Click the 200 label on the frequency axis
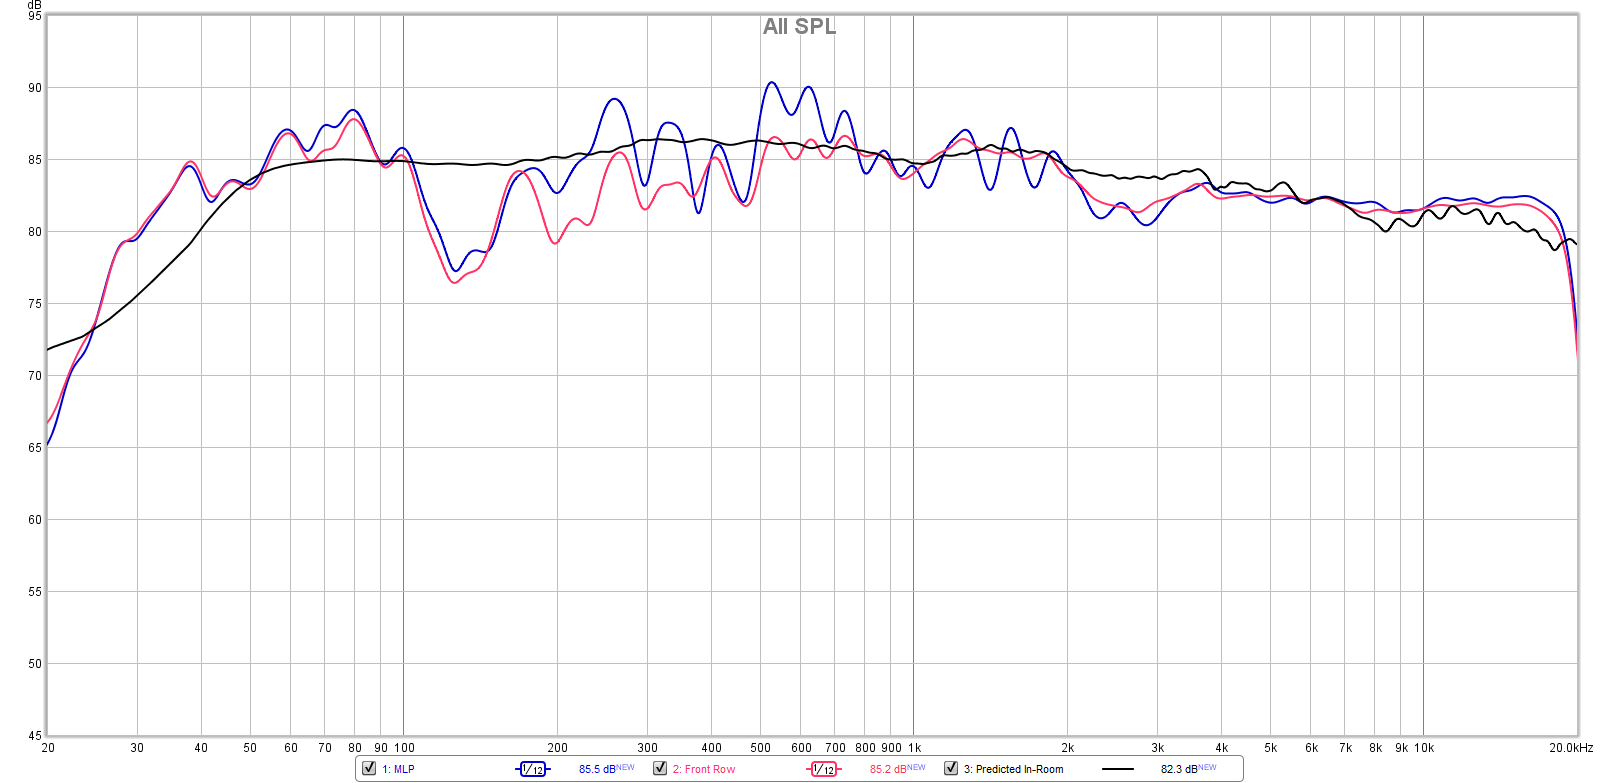1600x783 pixels. 558,748
